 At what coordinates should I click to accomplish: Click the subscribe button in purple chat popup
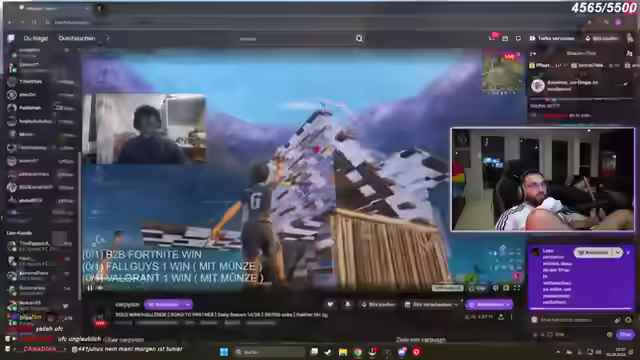[x=594, y=253]
